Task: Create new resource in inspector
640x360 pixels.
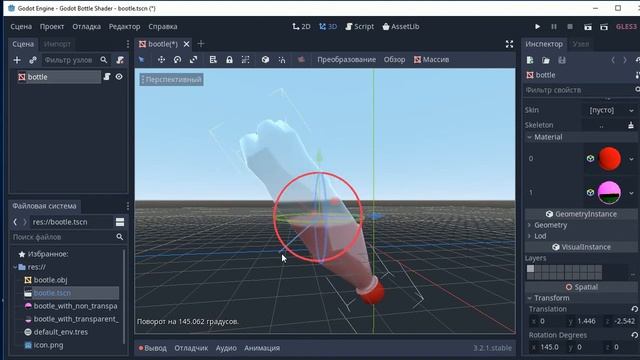Action: [x=530, y=60]
